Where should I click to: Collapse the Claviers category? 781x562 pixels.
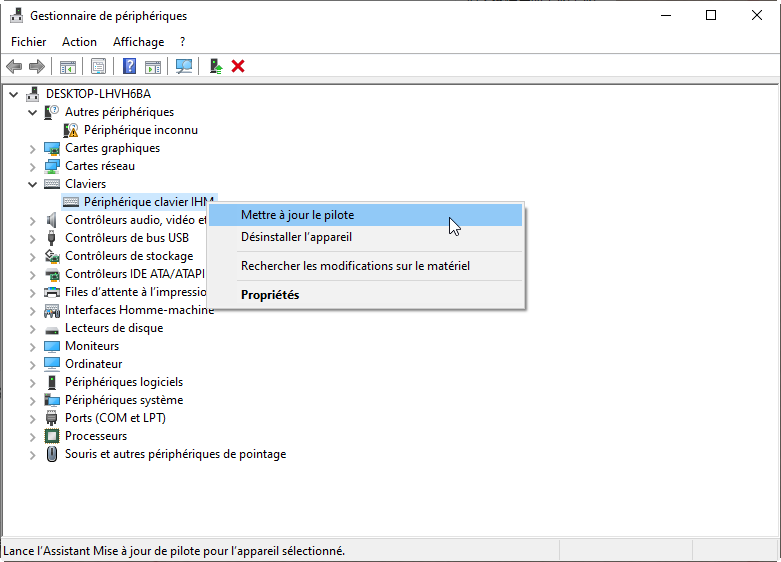32,184
